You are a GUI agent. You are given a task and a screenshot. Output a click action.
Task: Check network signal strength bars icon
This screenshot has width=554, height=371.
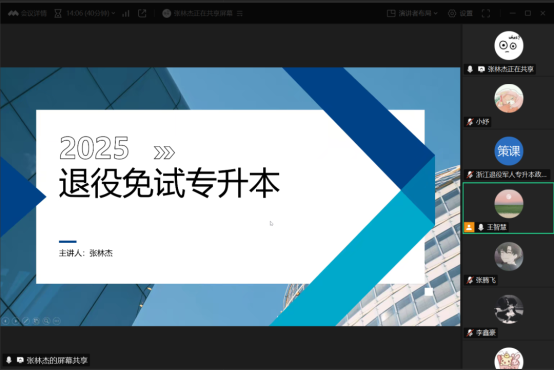[x=126, y=13]
